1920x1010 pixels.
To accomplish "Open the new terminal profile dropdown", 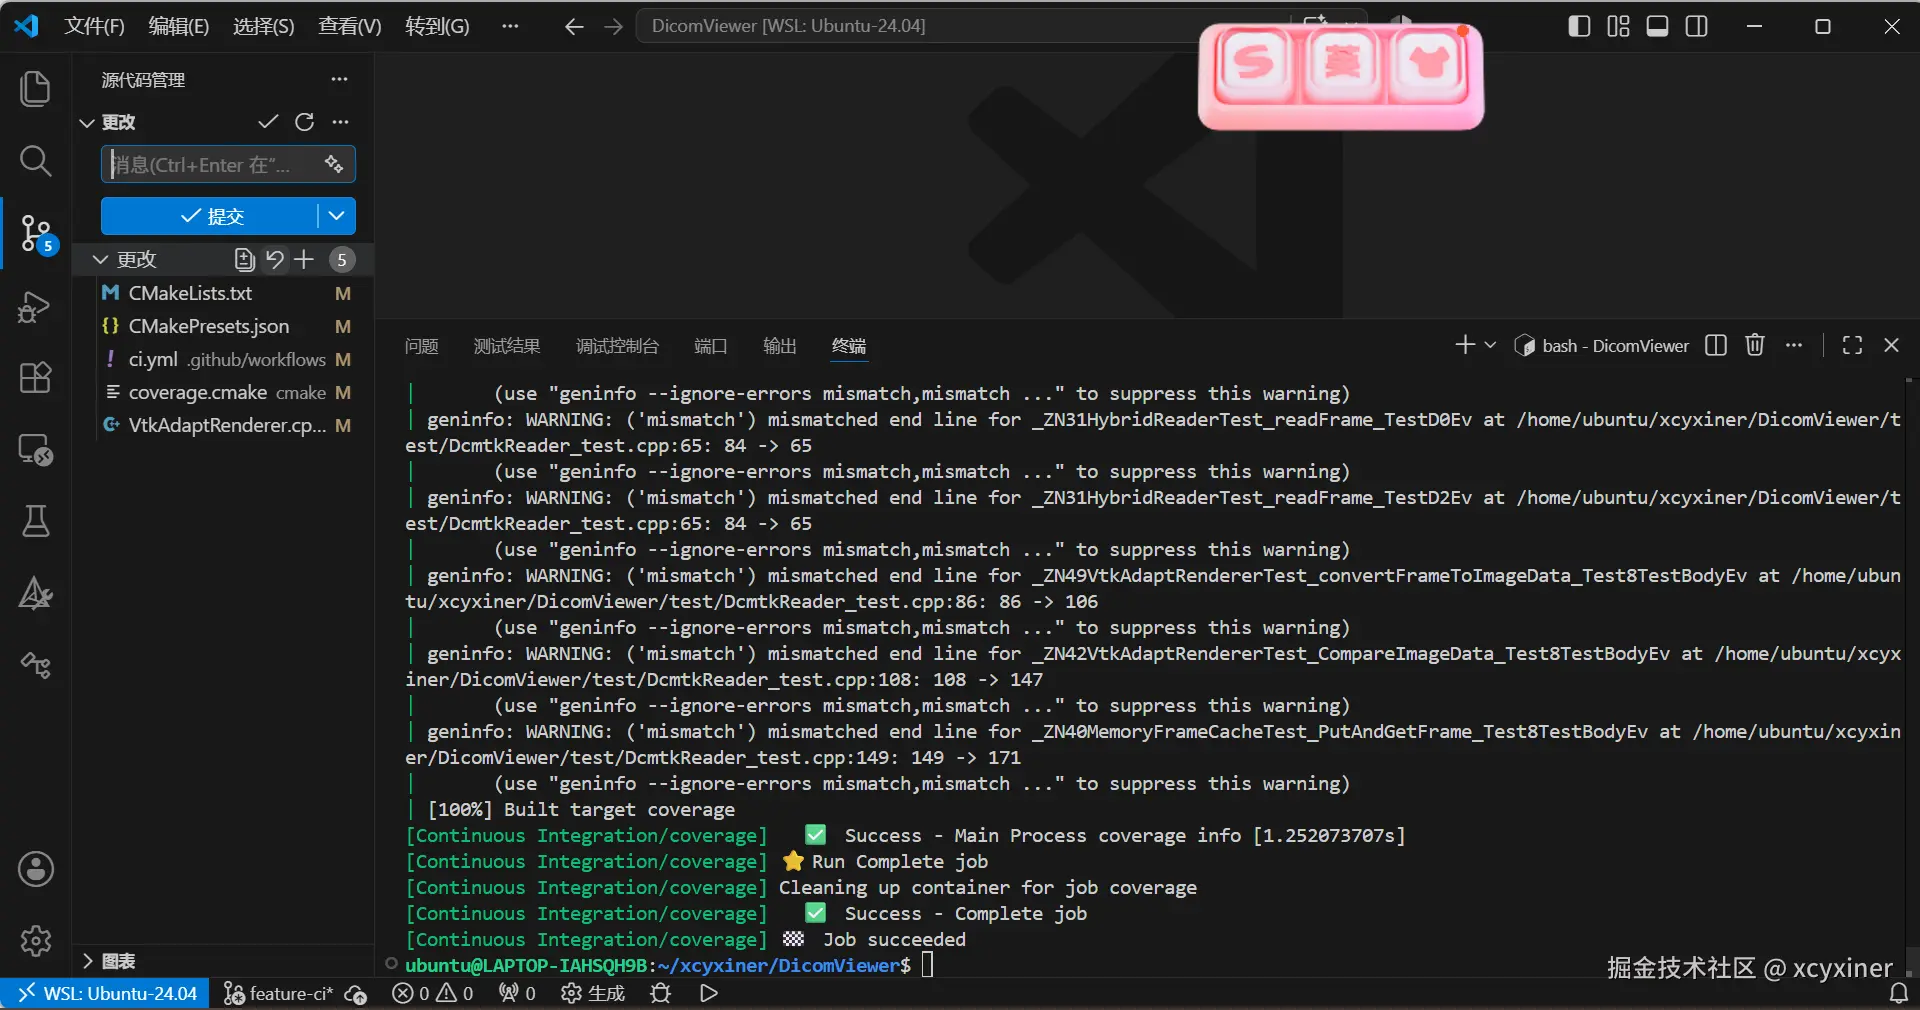I will coord(1490,345).
